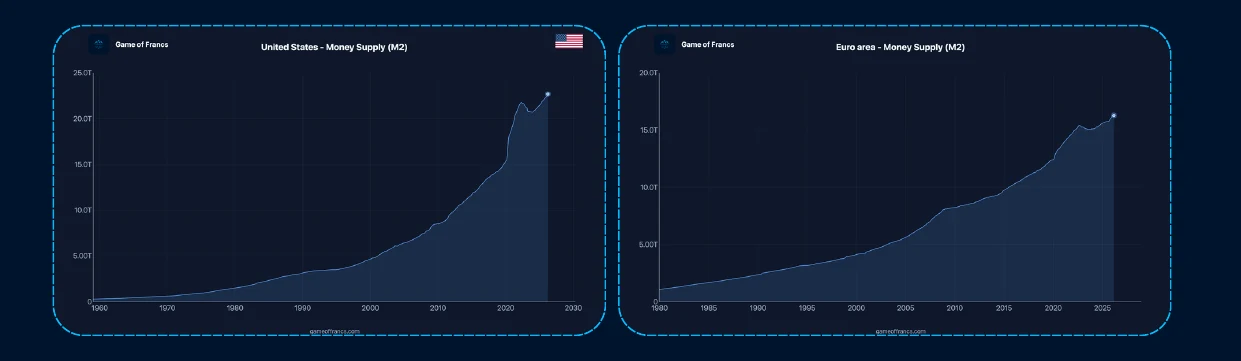The image size is (1241, 361).
Task: Click the 2000 year label on Euro chart
Action: click(856, 309)
